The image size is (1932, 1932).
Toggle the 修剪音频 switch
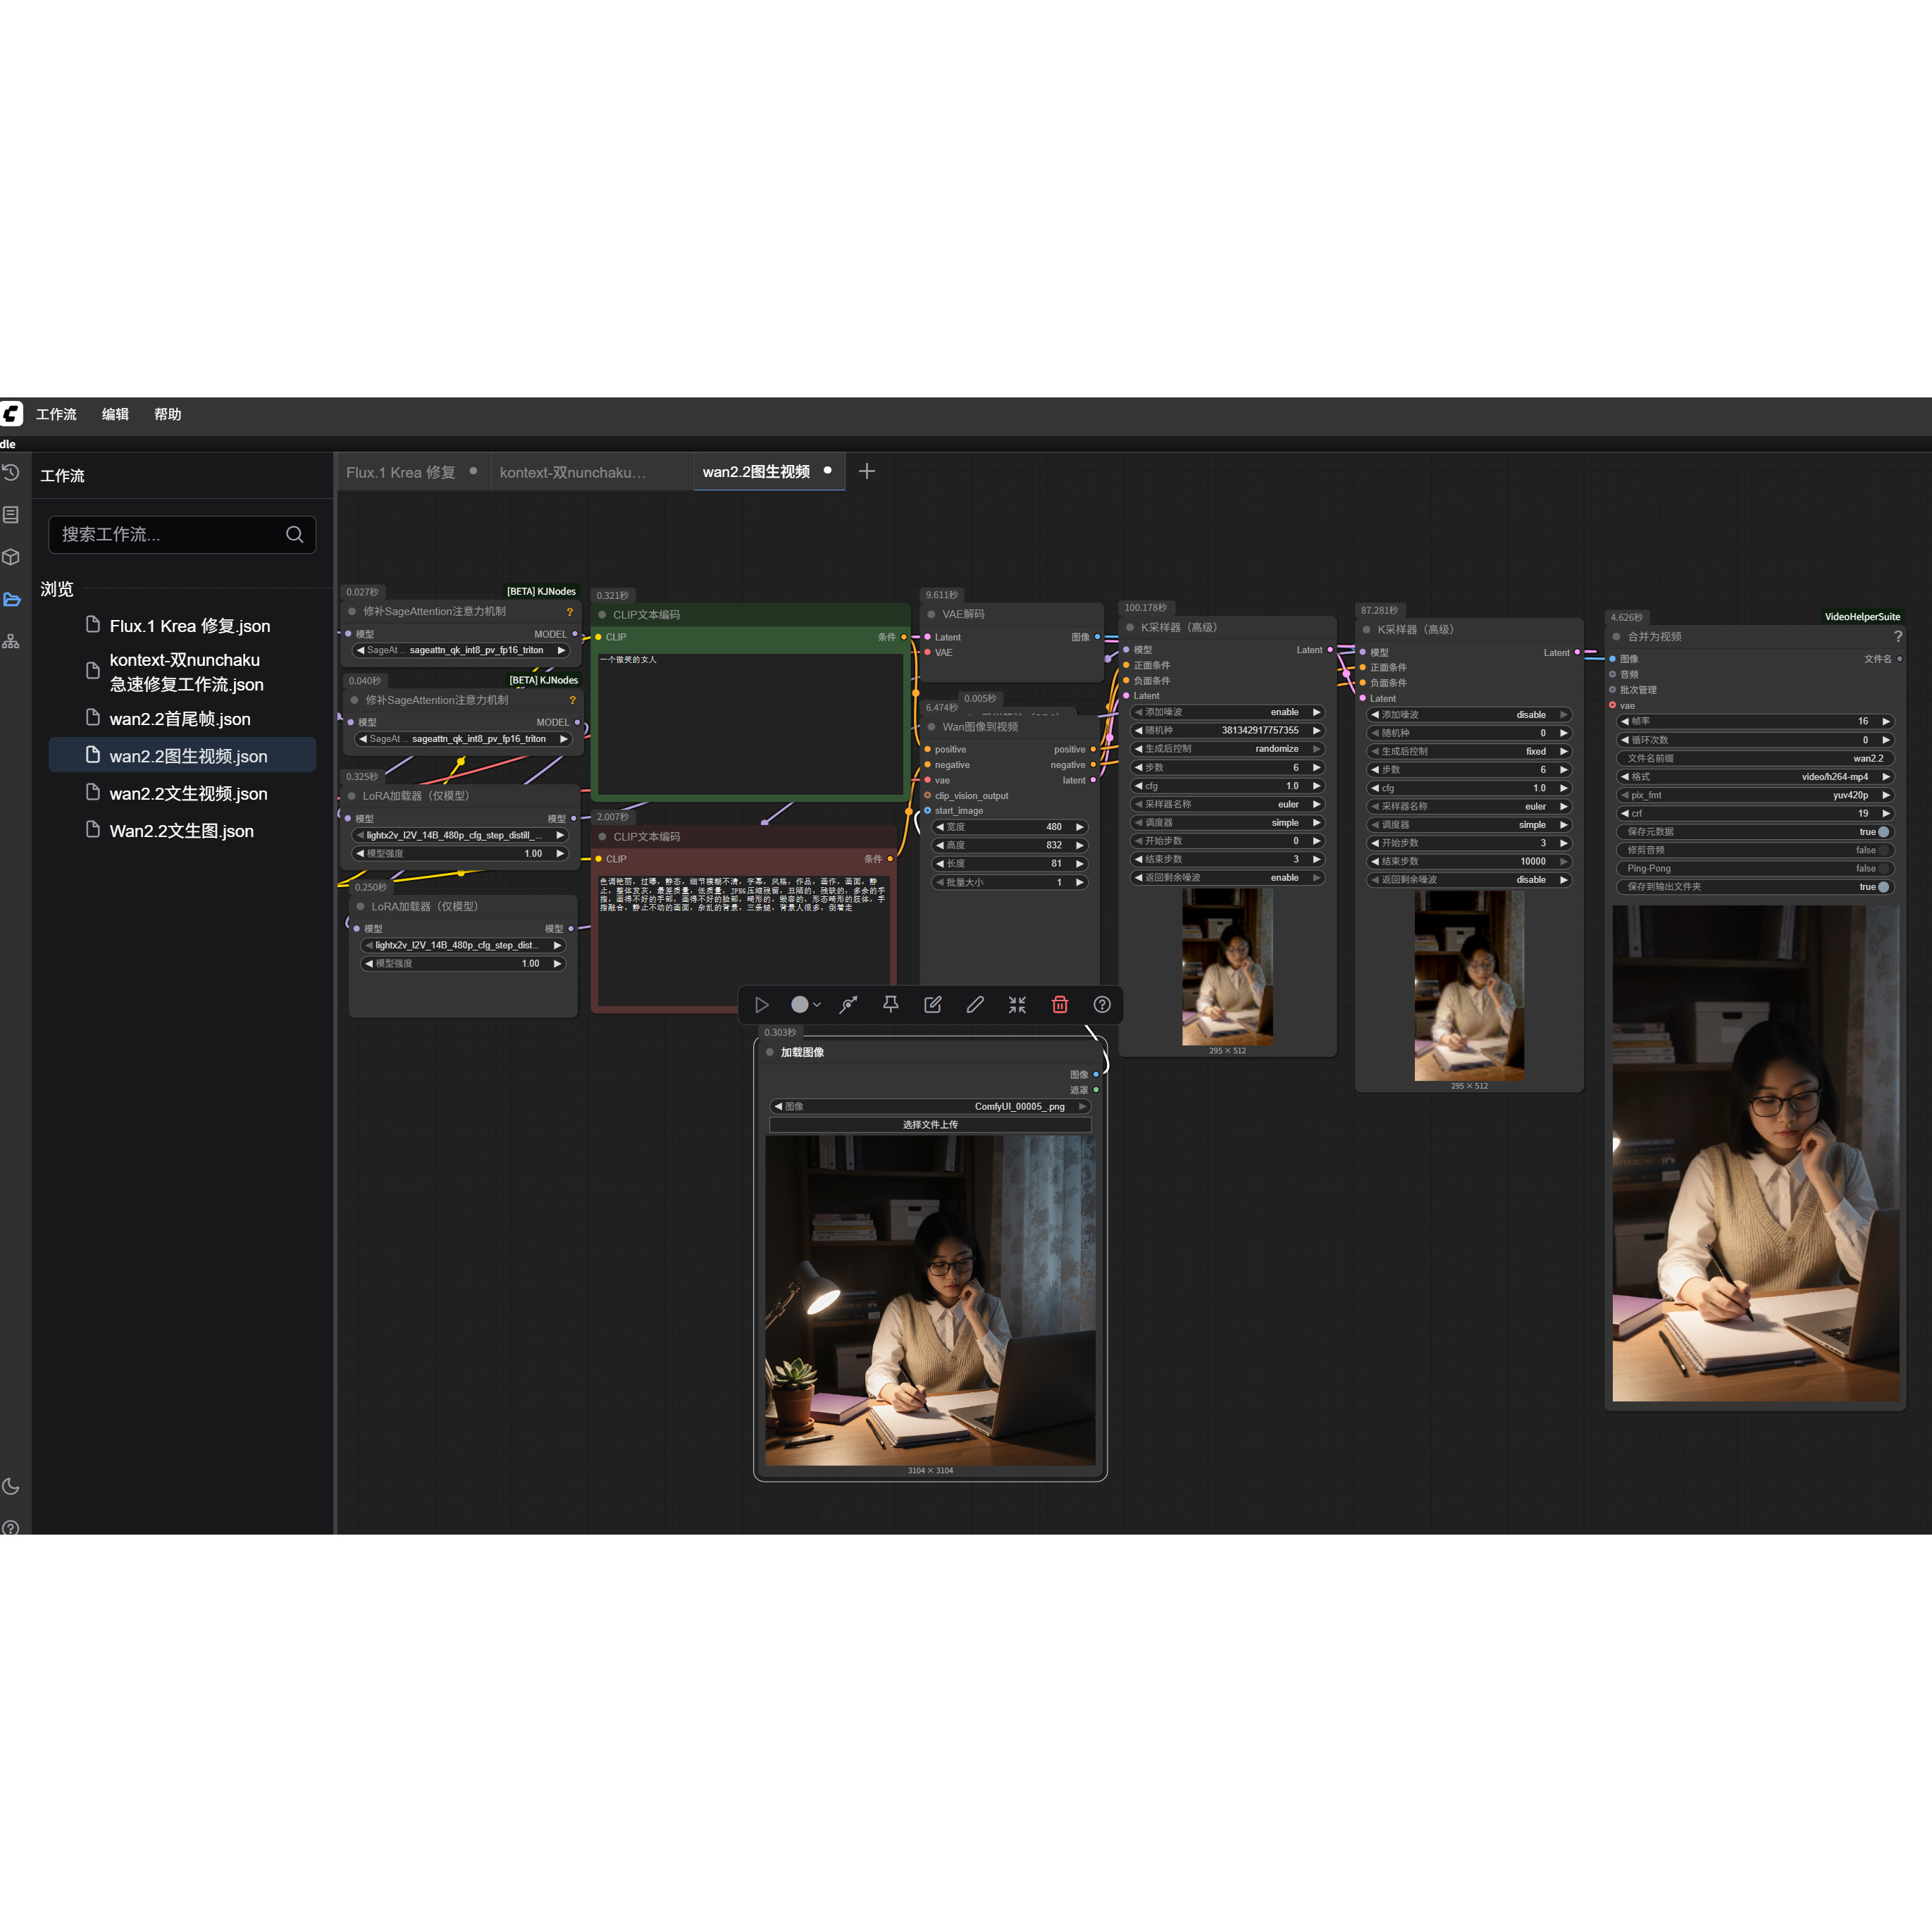1883,850
